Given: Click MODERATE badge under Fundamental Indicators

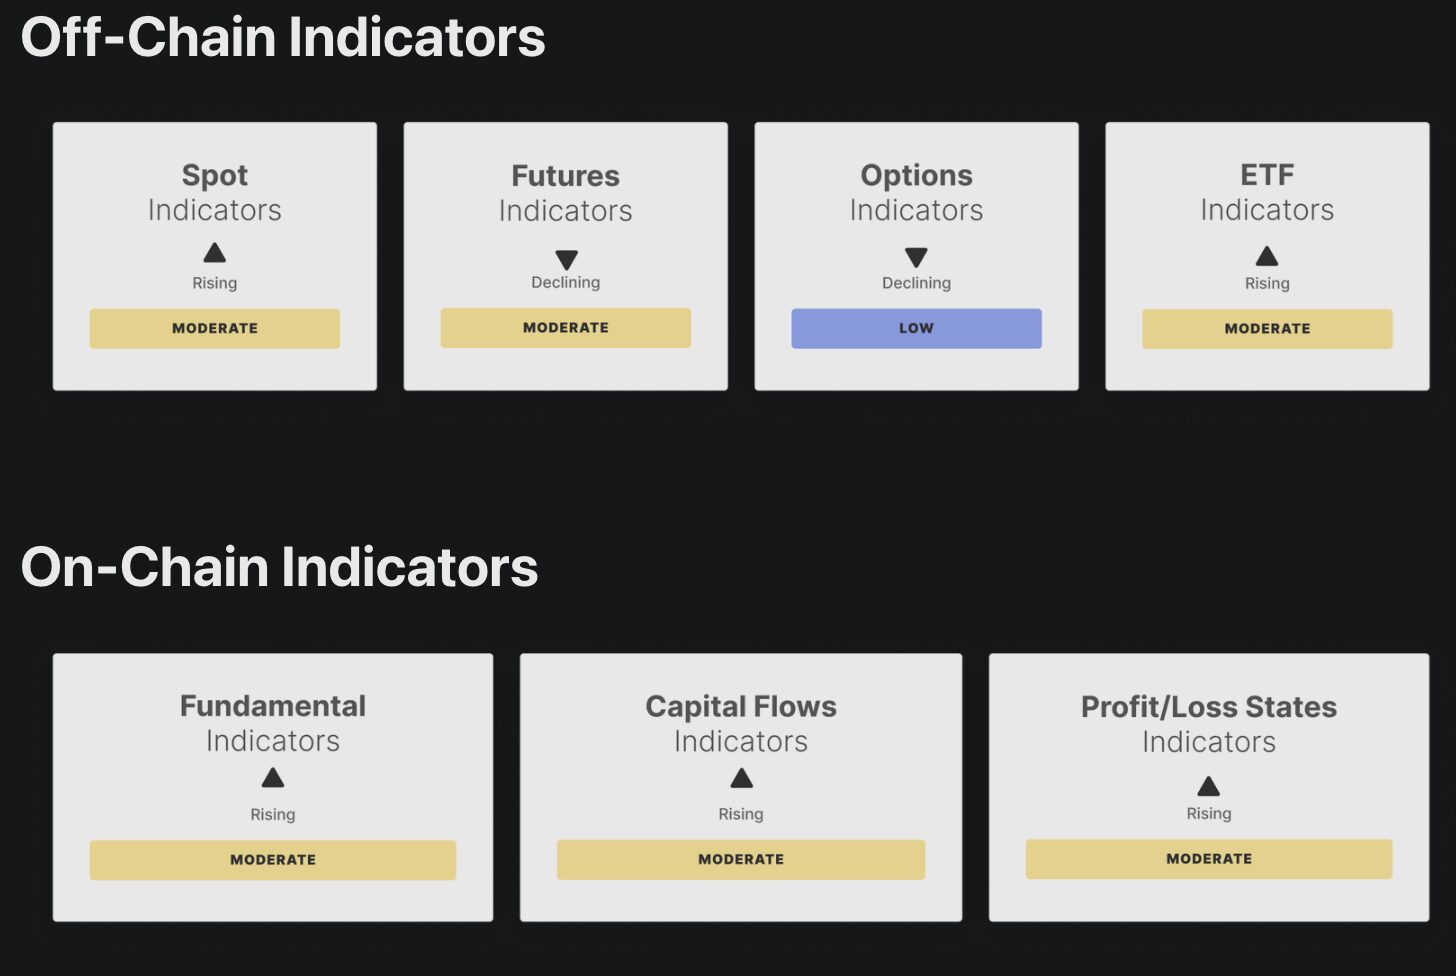Looking at the screenshot, I should pyautogui.click(x=273, y=860).
